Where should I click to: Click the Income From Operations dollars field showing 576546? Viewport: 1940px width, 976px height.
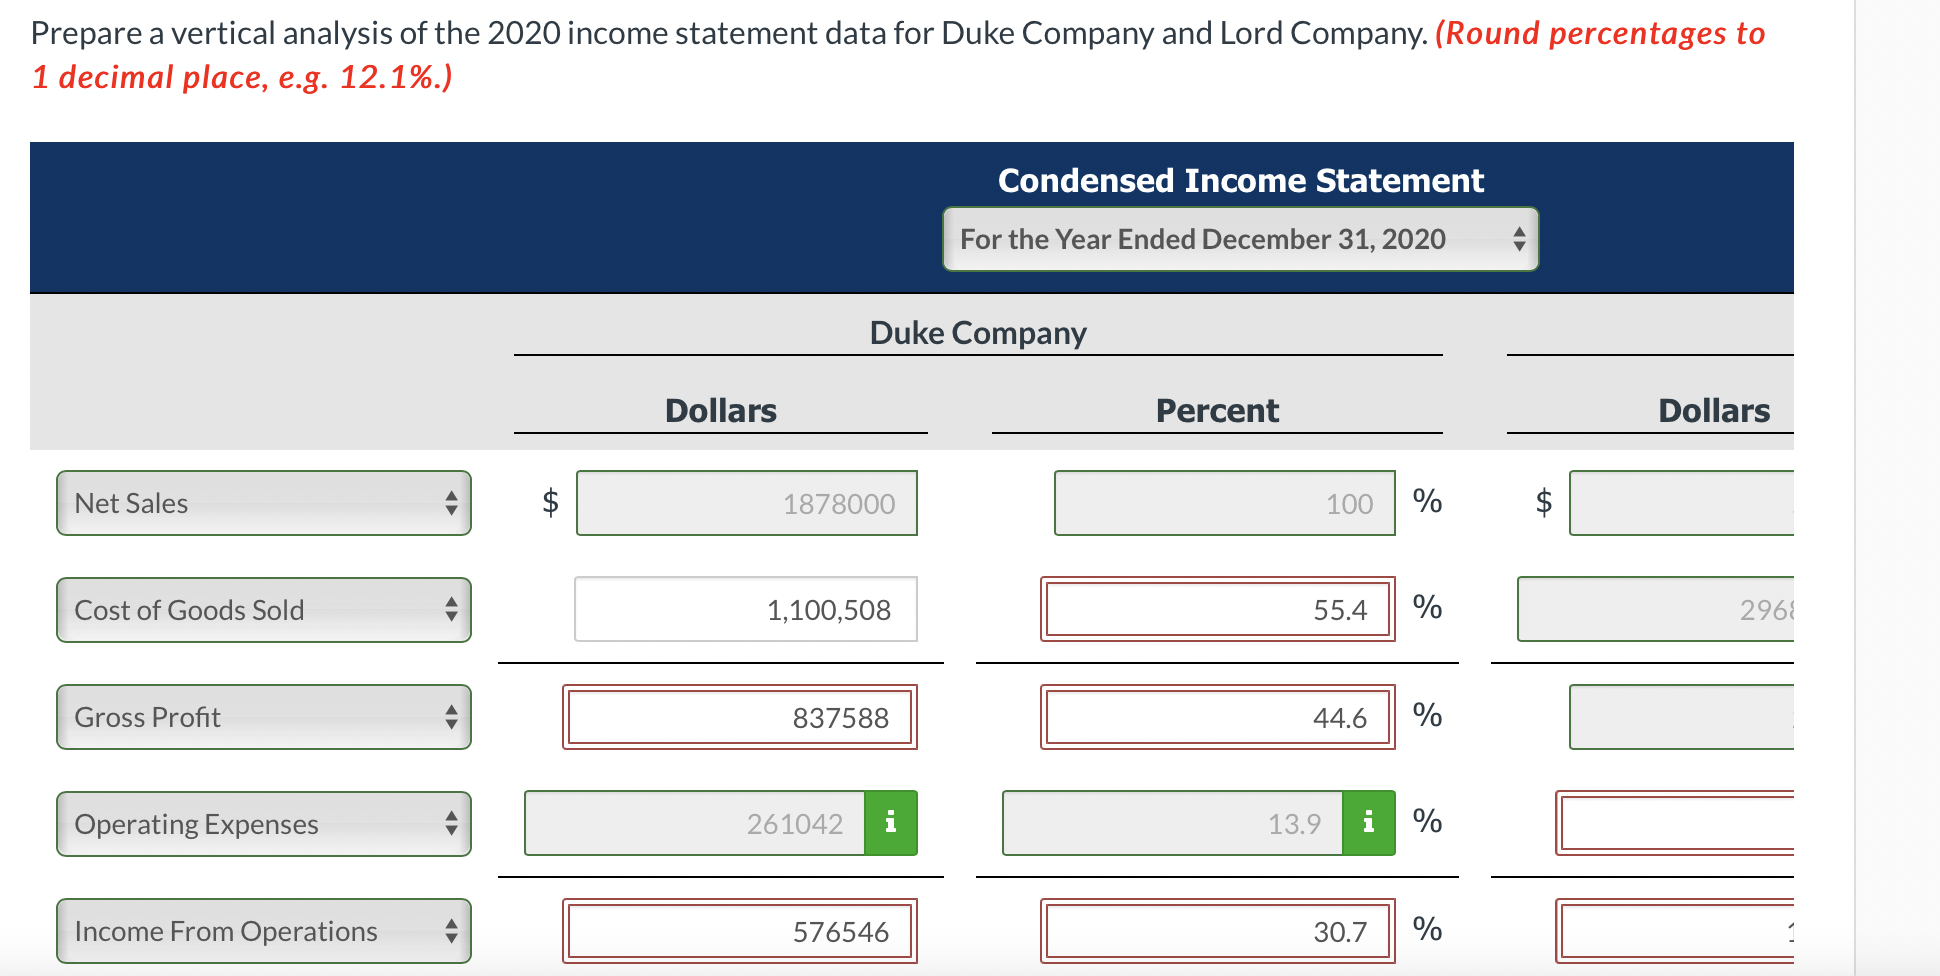(740, 930)
